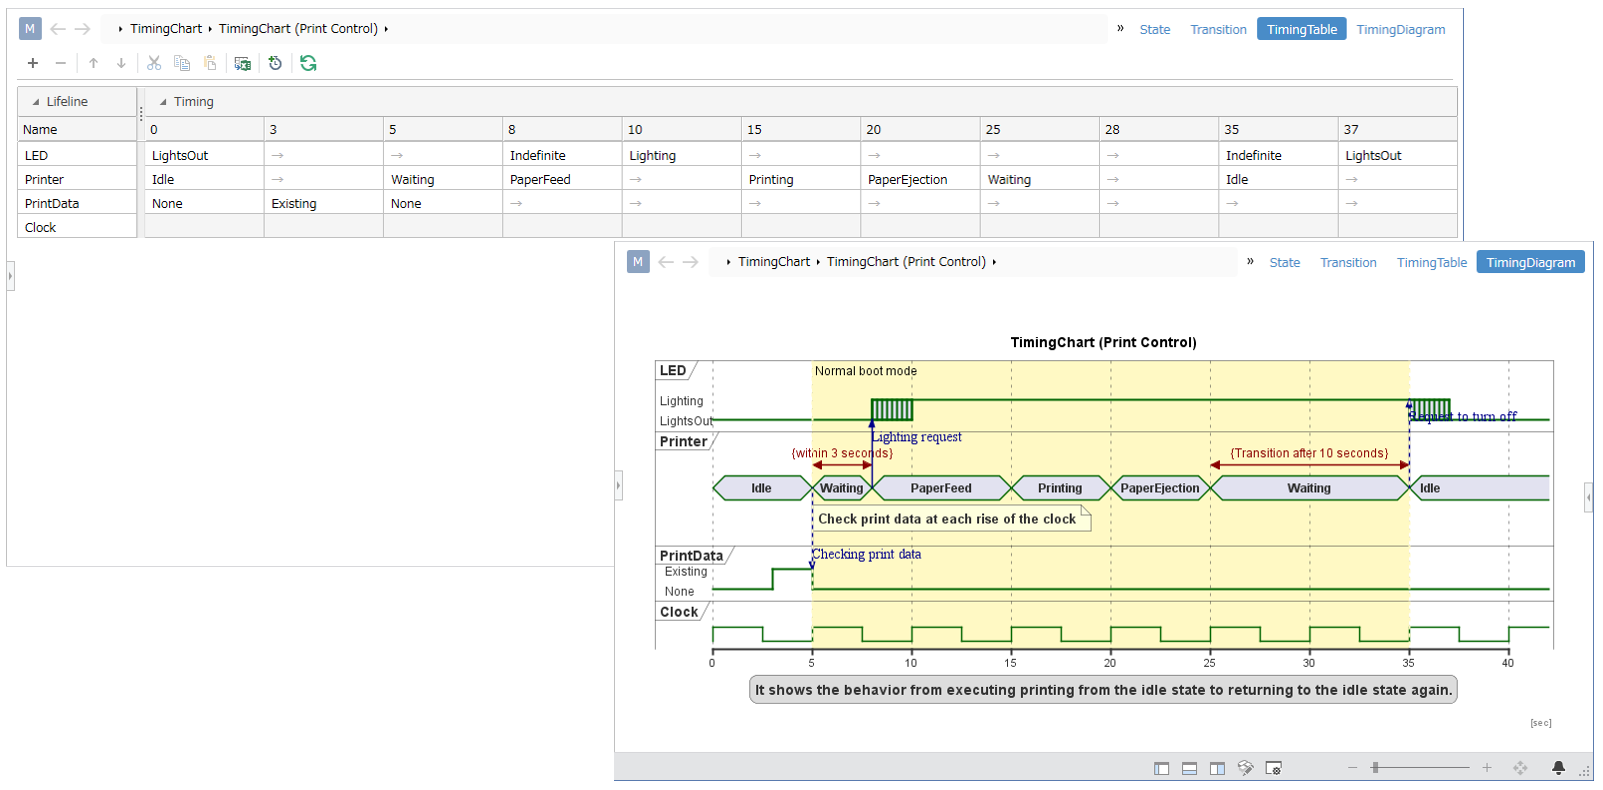Show the bottom panel layout icon
This screenshot has width=1603, height=790.
tap(1189, 768)
